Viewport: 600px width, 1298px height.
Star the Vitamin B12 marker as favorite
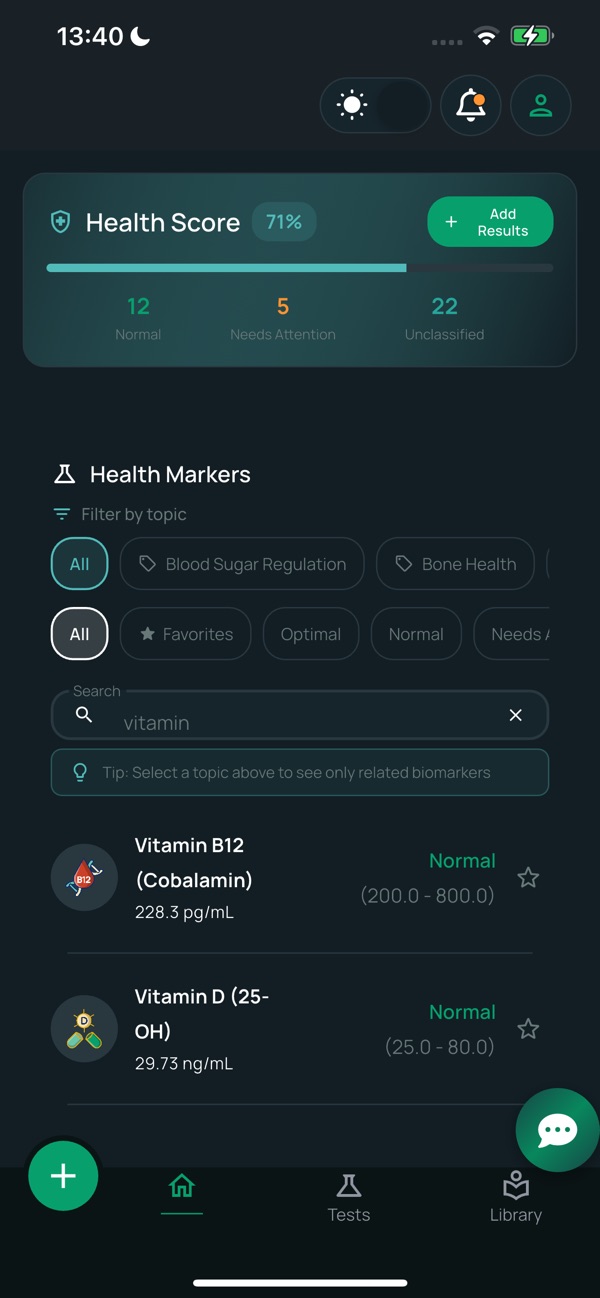pyautogui.click(x=528, y=877)
